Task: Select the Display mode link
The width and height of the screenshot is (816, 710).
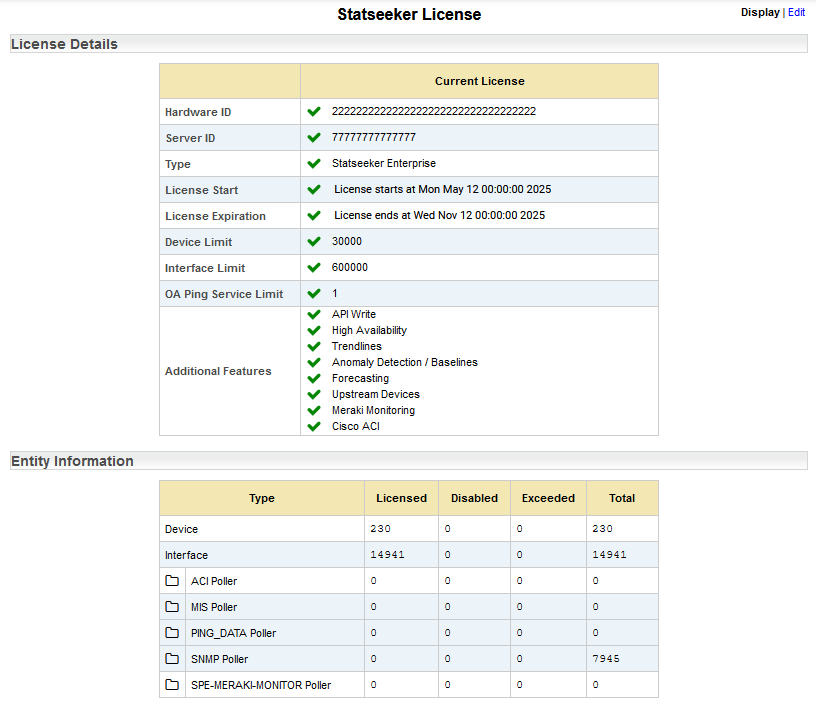Action: [x=760, y=12]
